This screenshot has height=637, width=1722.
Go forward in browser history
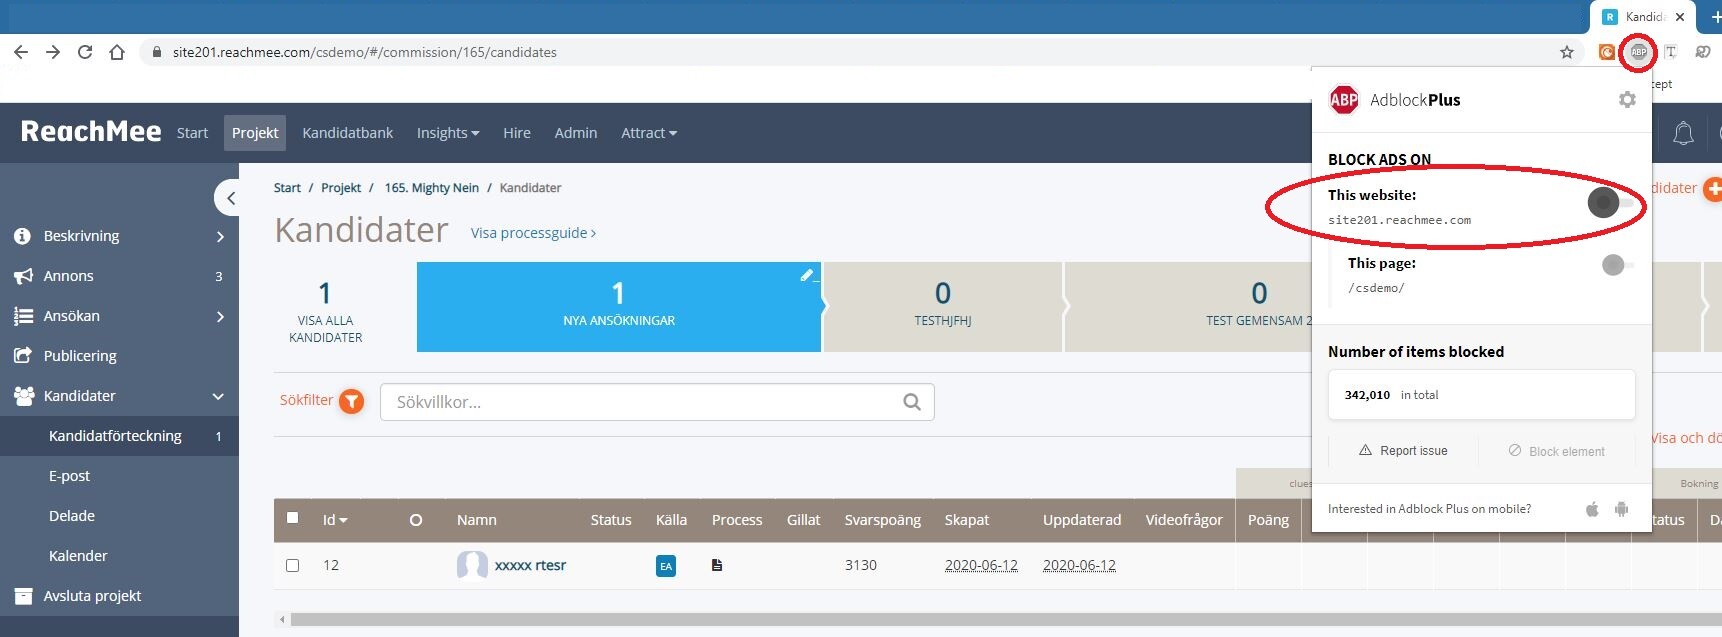(53, 52)
